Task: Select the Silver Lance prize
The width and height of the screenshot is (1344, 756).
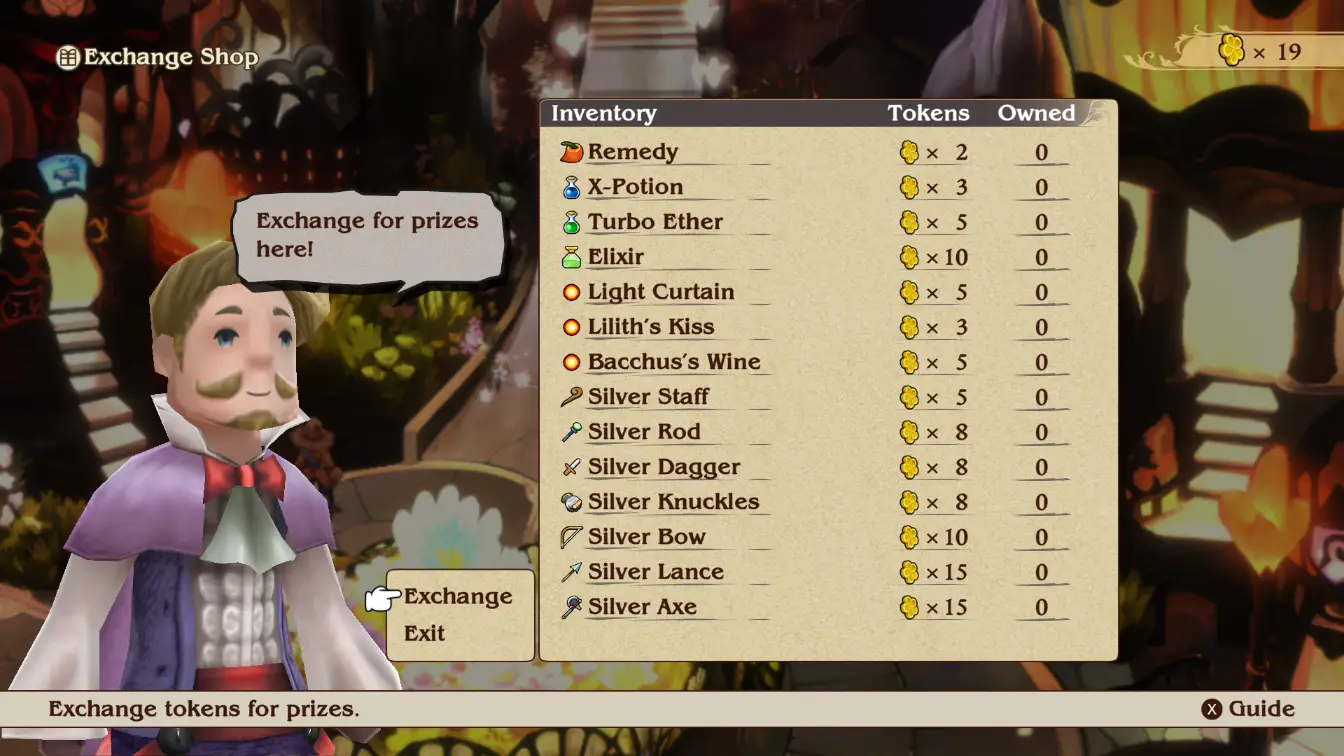Action: click(x=814, y=572)
